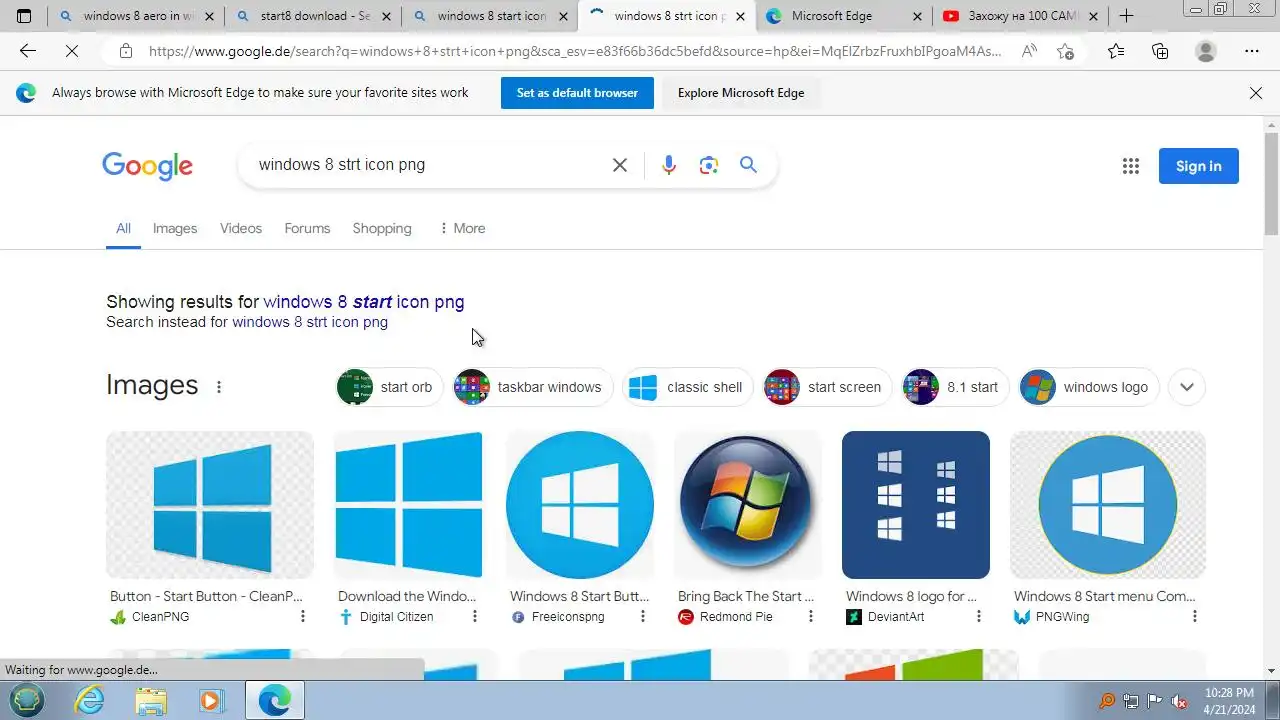Select the start orb filter chip

click(x=389, y=387)
